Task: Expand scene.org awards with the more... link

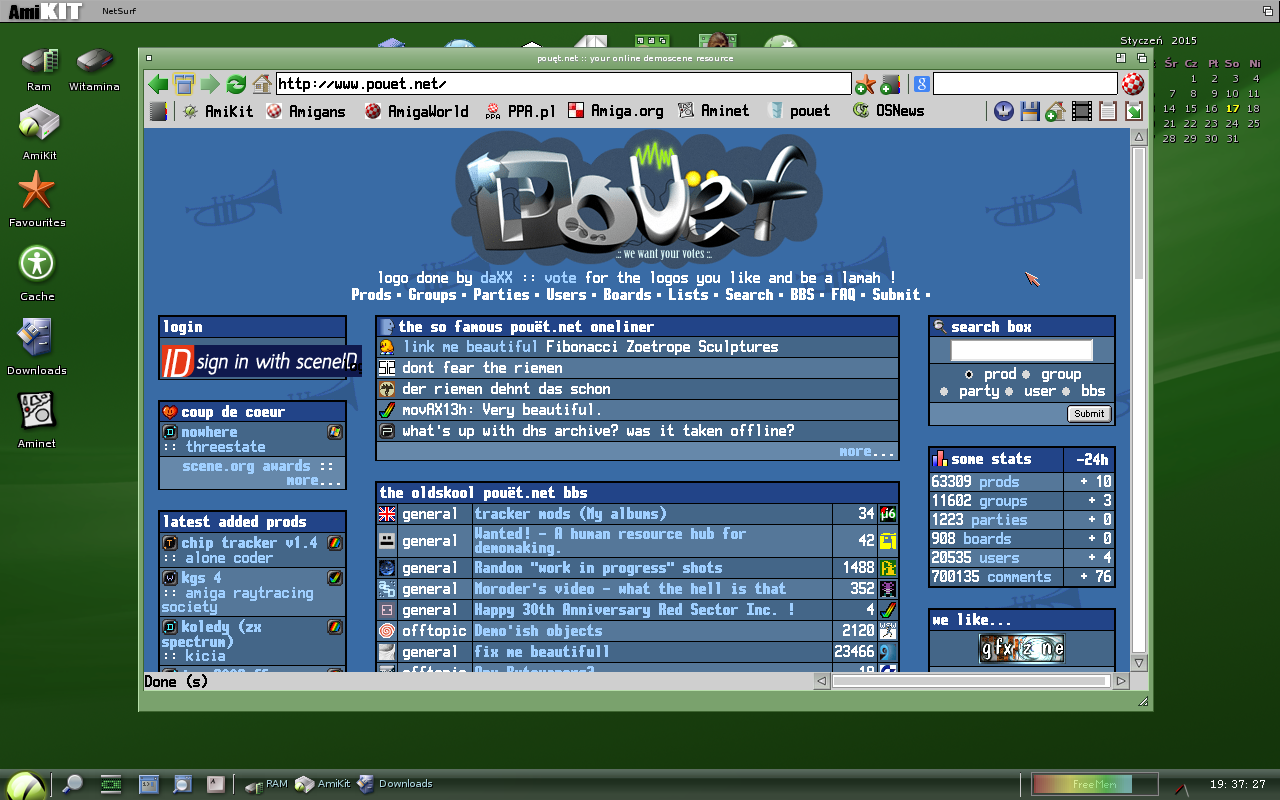Action: (x=315, y=480)
